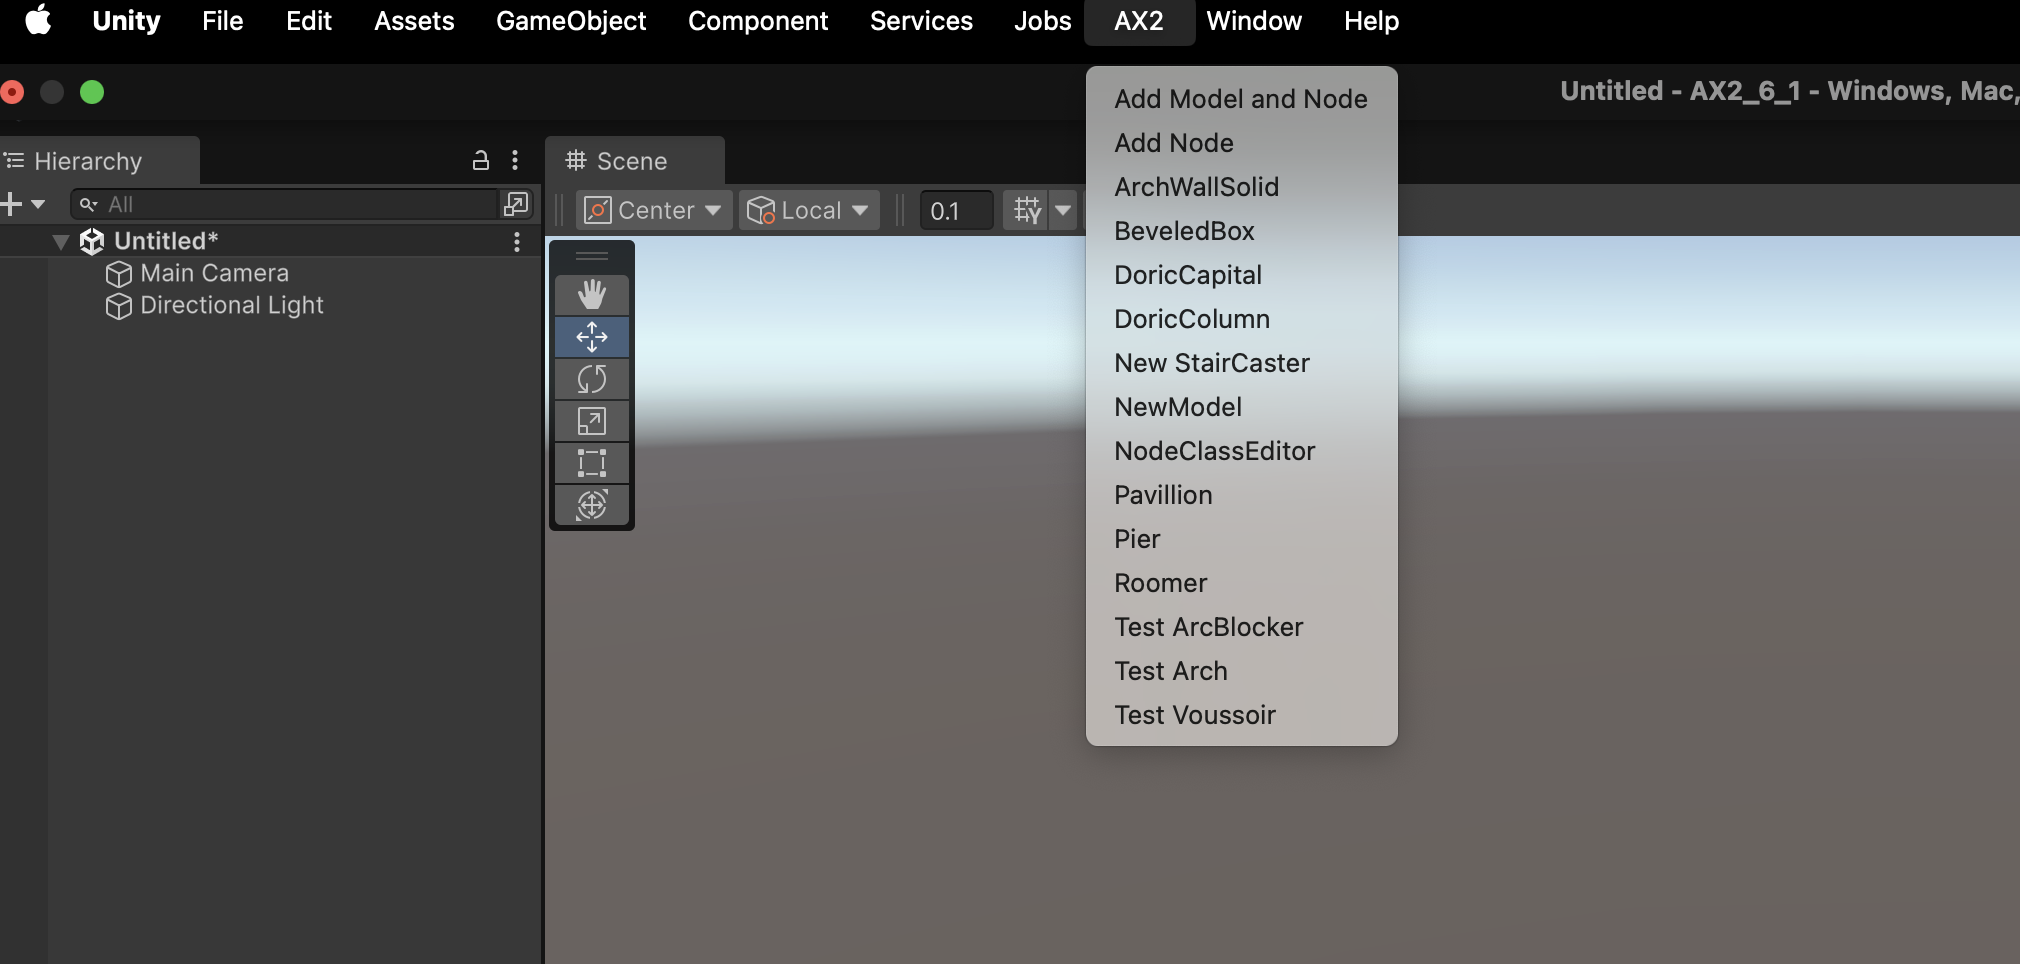Collapse the Untitled scene tree
Viewport: 2020px width, 964px height.
61,241
